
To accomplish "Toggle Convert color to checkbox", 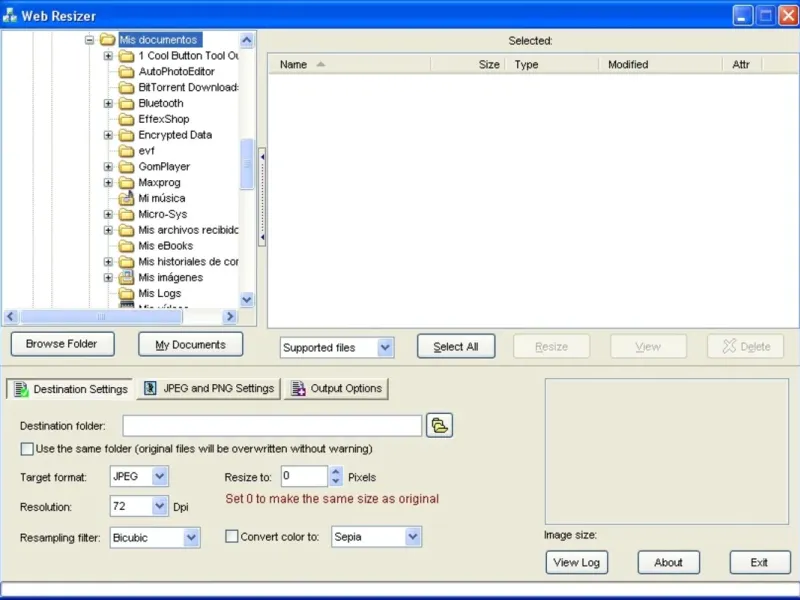I will click(x=232, y=536).
